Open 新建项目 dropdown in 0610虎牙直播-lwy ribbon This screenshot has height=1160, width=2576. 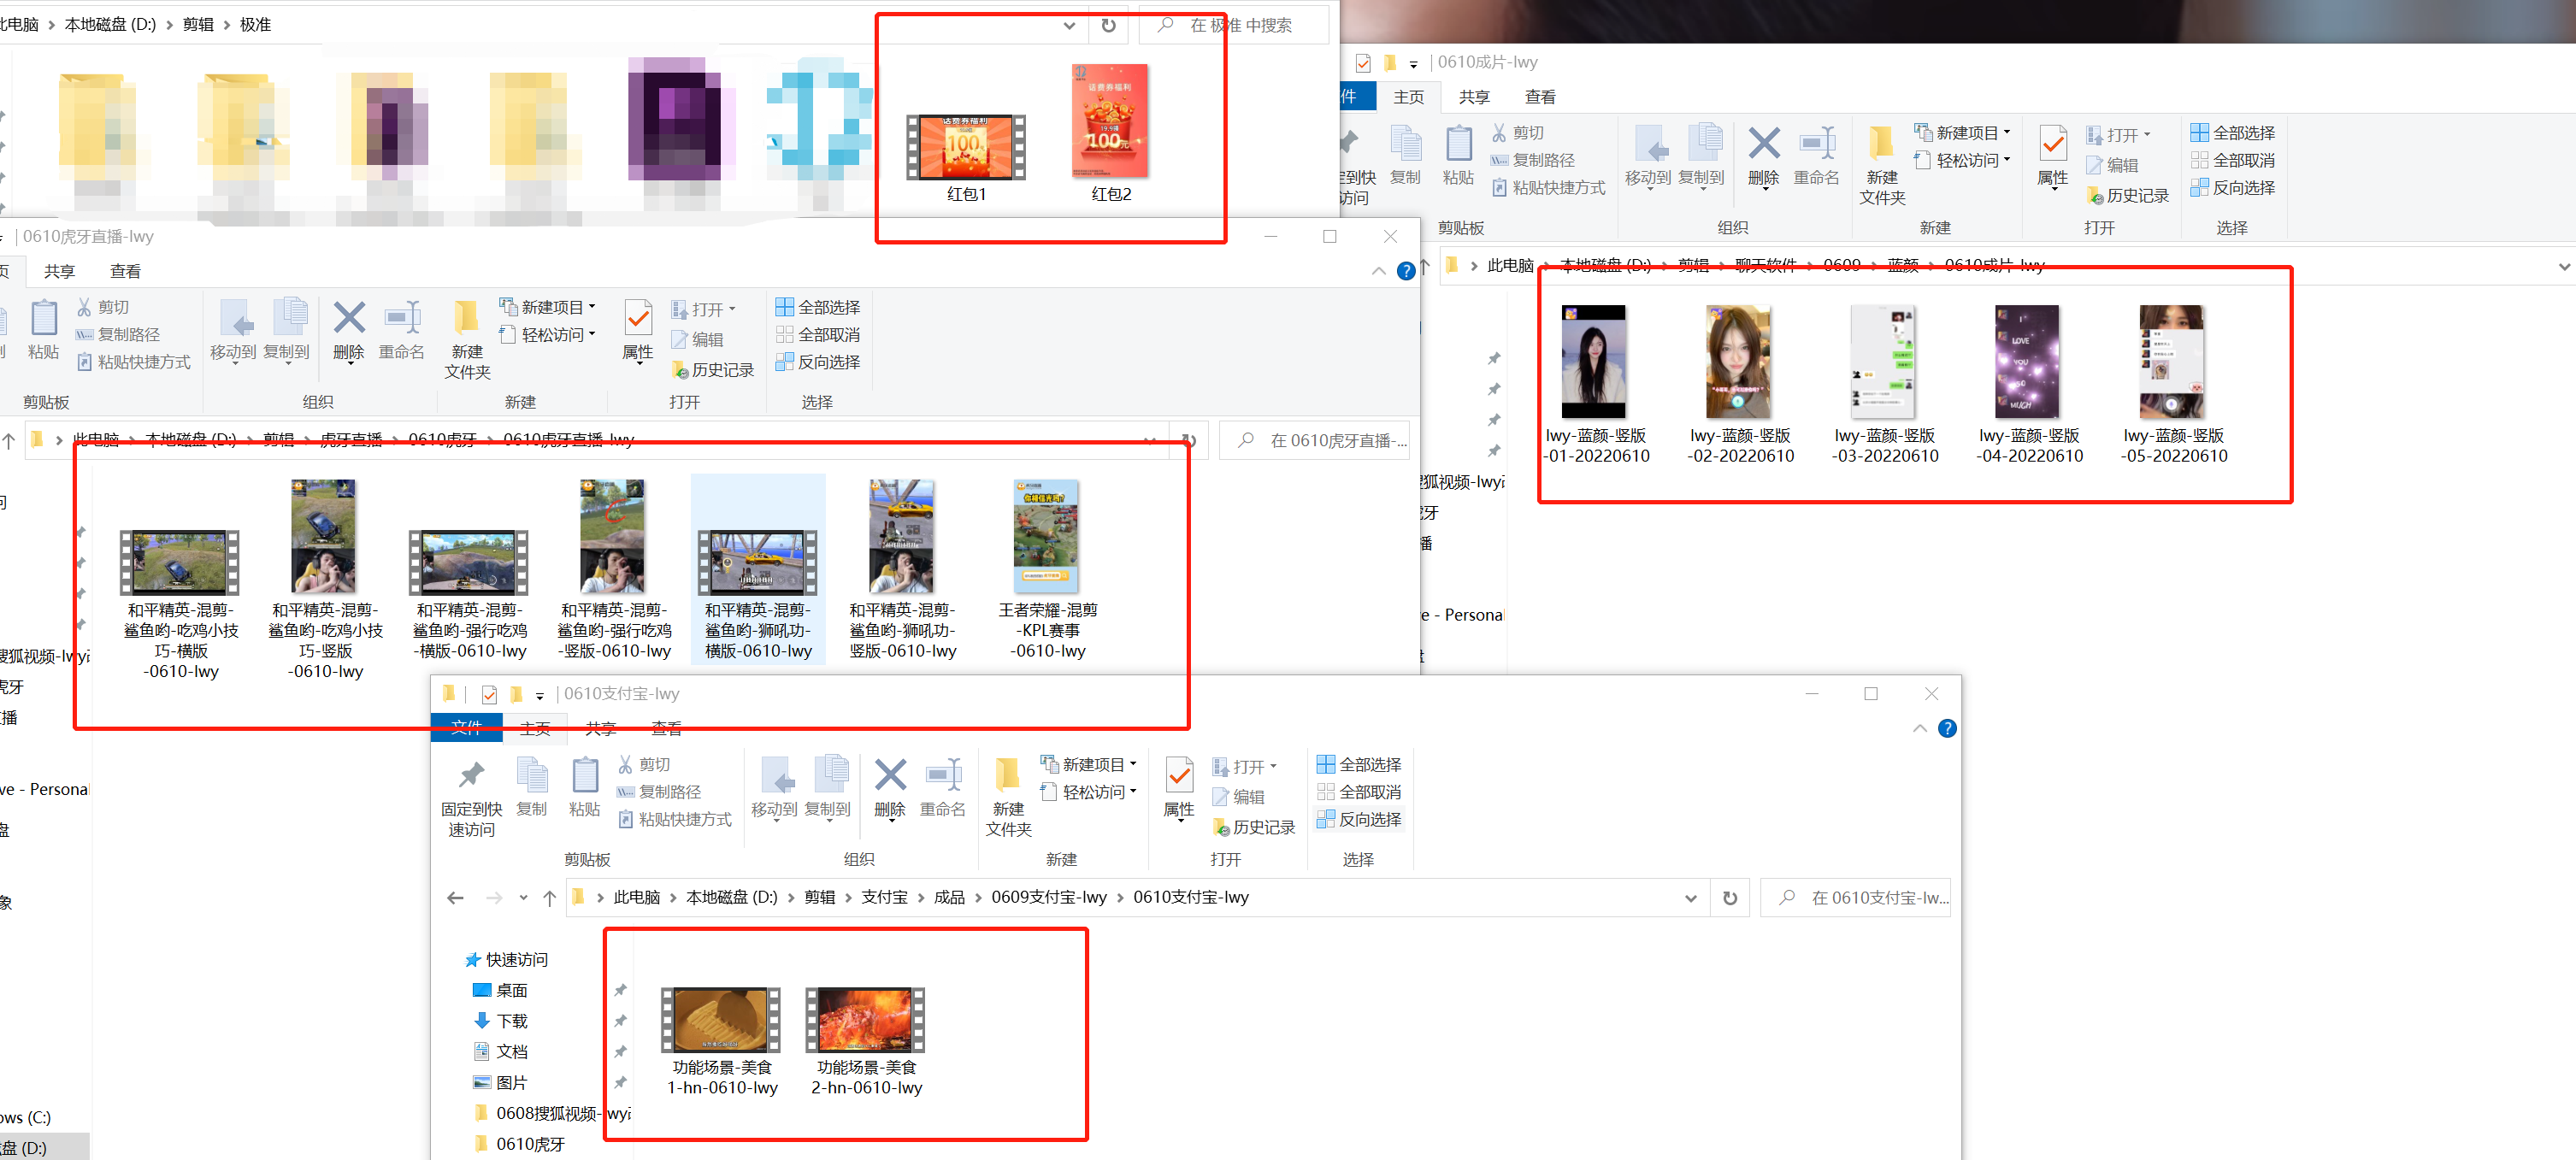(547, 307)
